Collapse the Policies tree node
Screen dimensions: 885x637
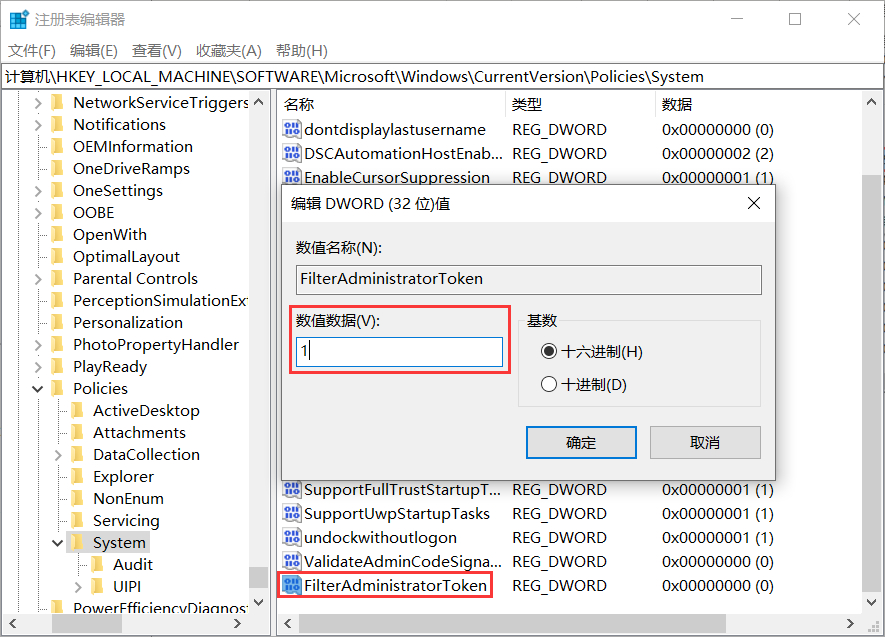click(x=37, y=389)
